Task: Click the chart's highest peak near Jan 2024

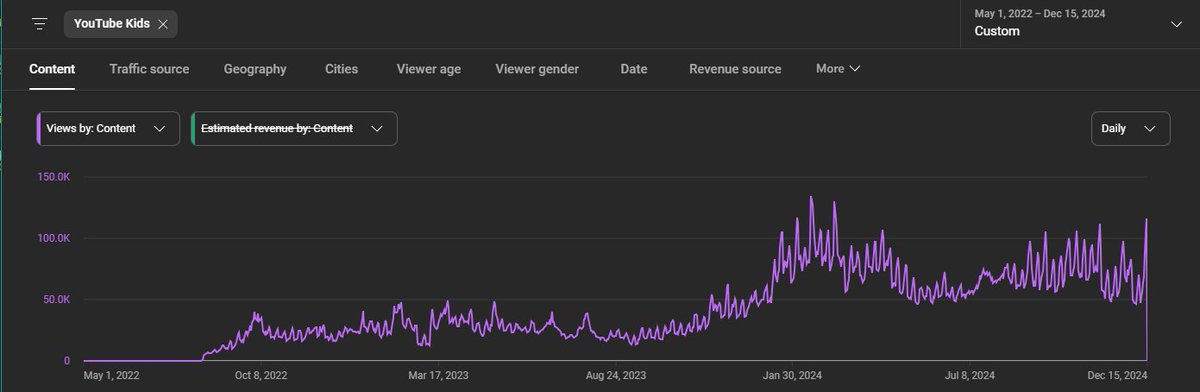Action: (811, 197)
